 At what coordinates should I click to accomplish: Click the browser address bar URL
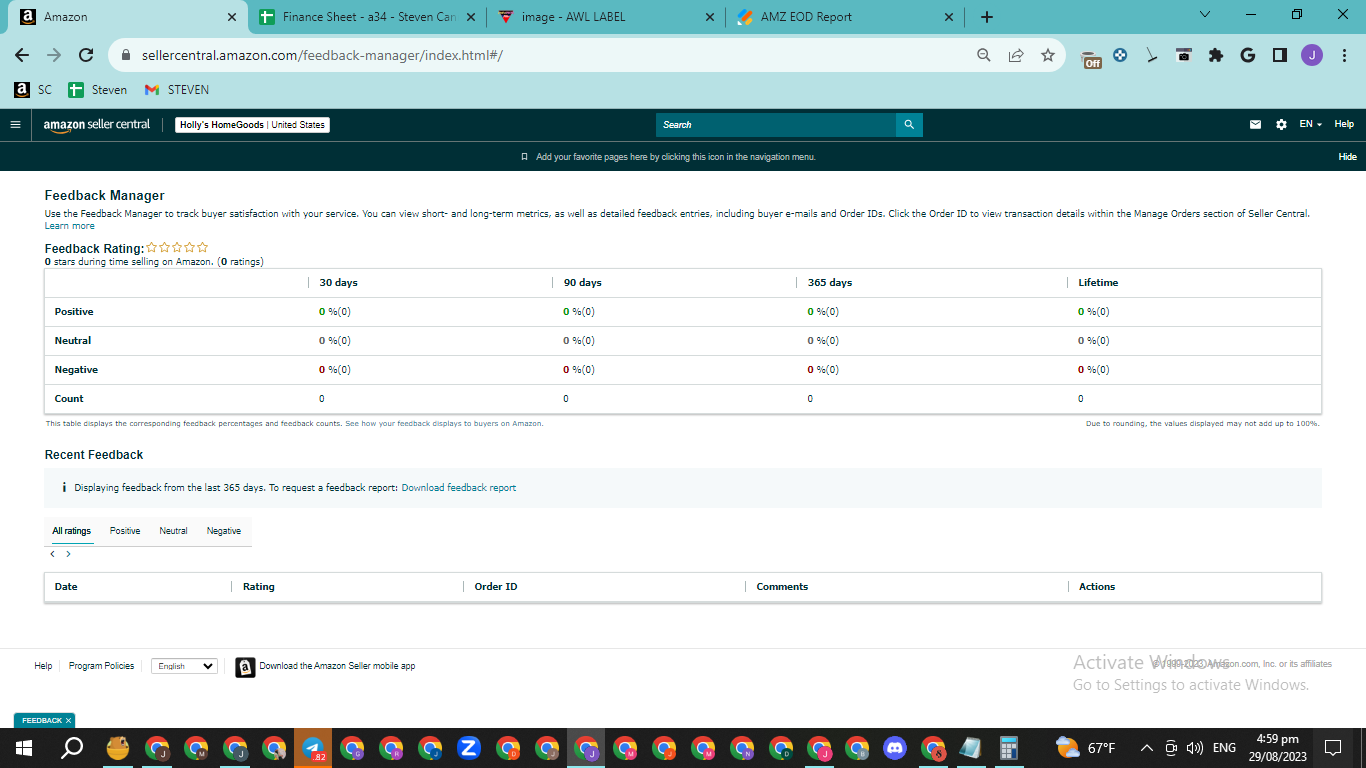pos(322,56)
